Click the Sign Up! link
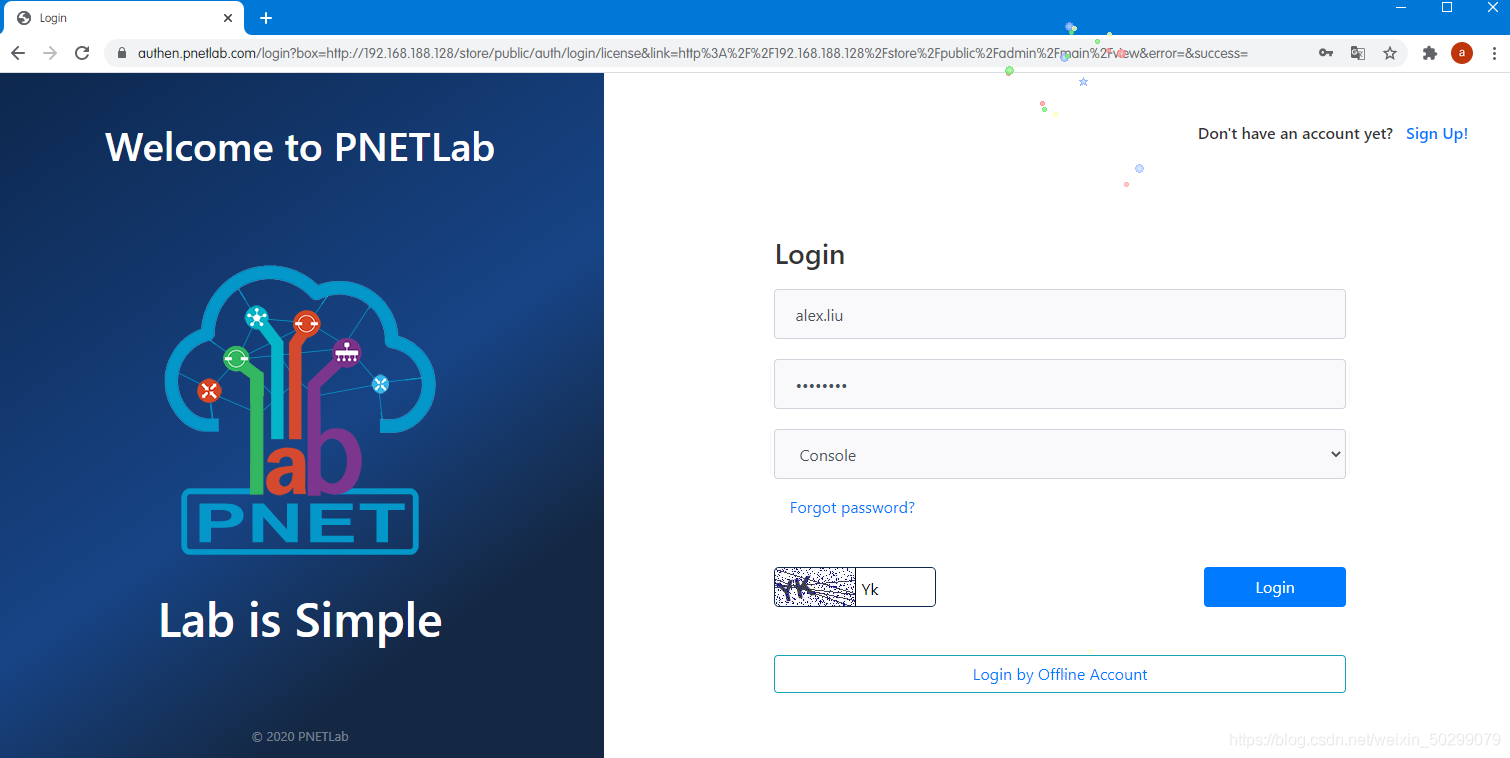The image size is (1510, 758). tap(1437, 134)
